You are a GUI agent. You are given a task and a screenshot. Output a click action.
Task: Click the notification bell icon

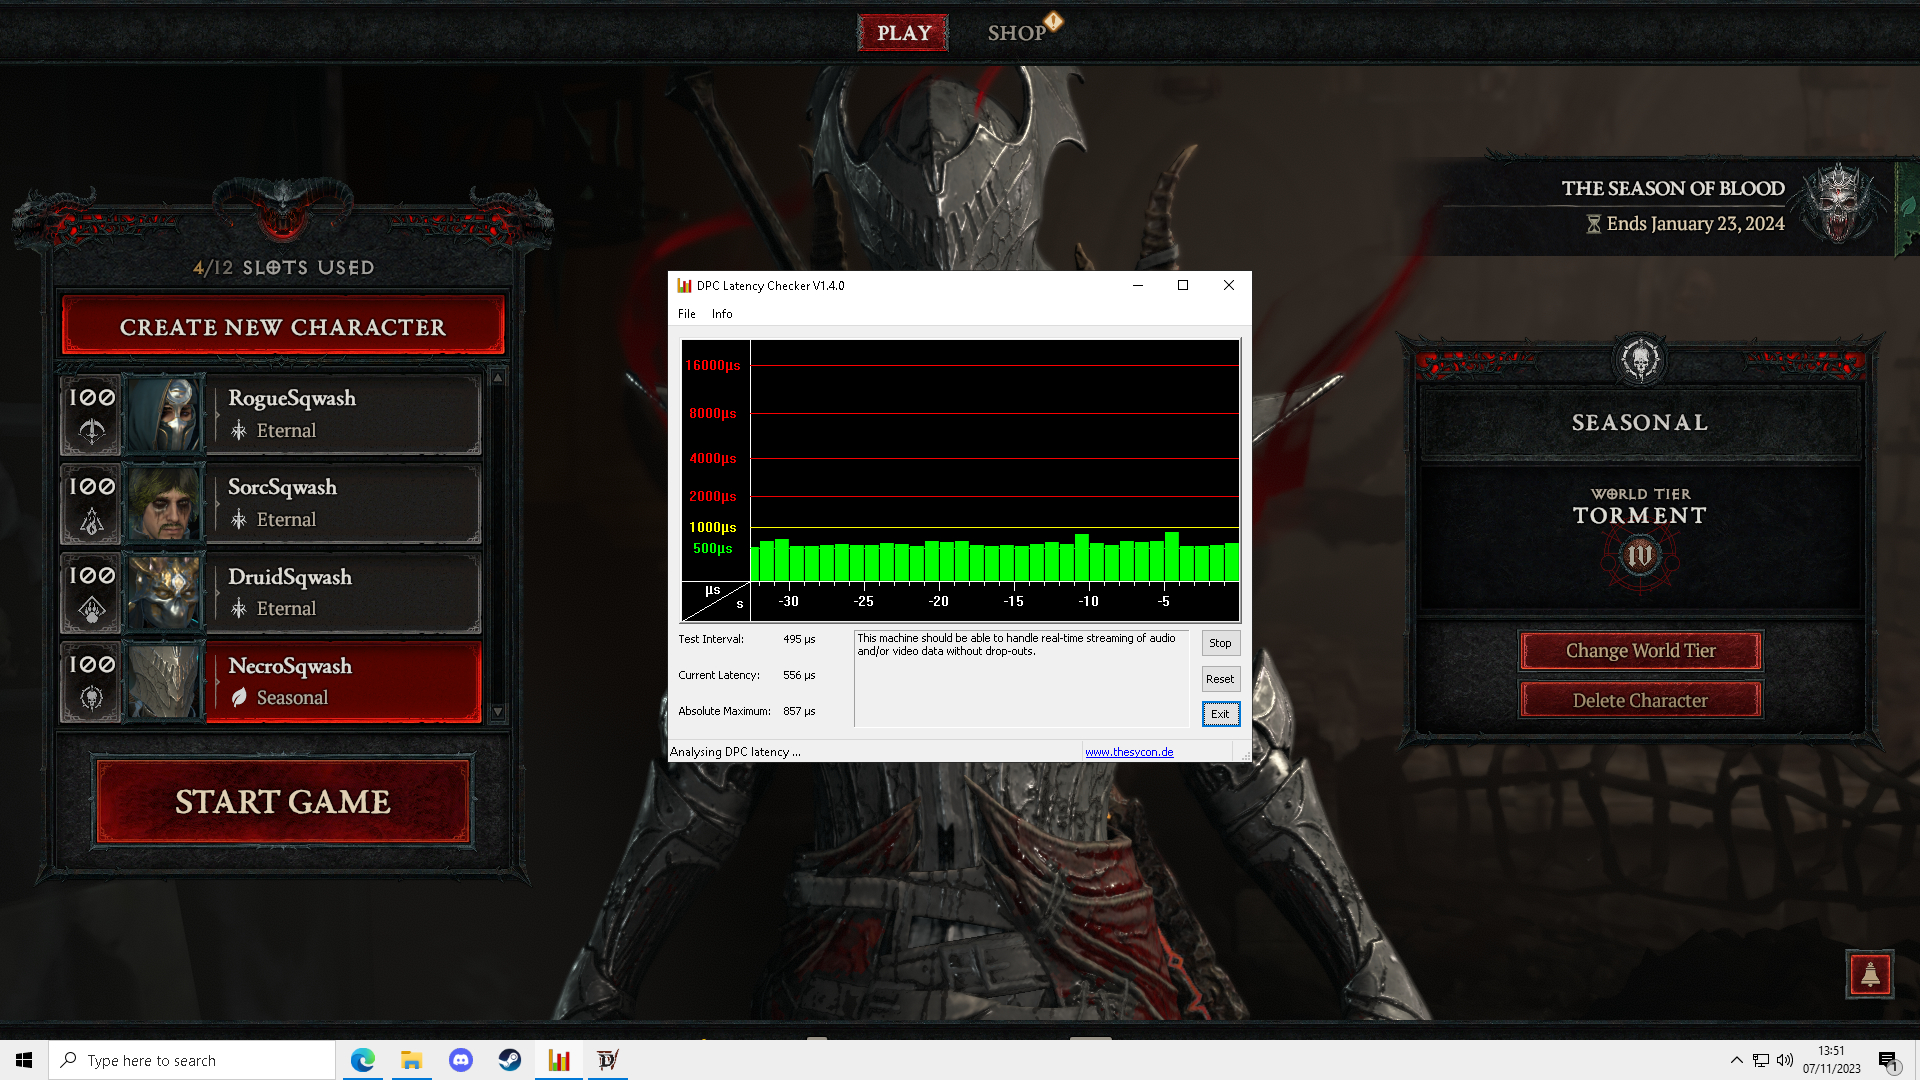click(x=1869, y=973)
